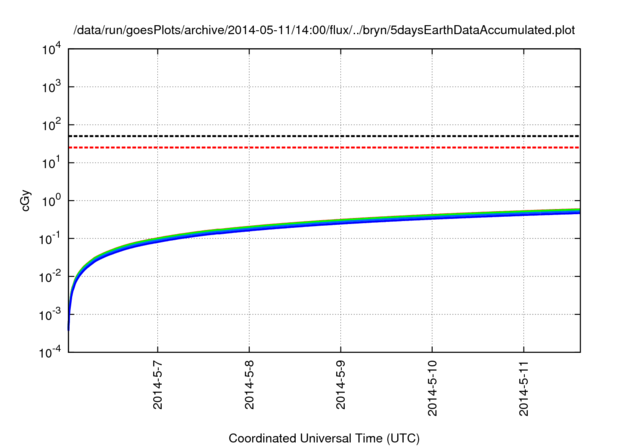This screenshot has height=448, width=640.
Task: Click the 10^1 y-axis tick label
Action: pos(51,163)
